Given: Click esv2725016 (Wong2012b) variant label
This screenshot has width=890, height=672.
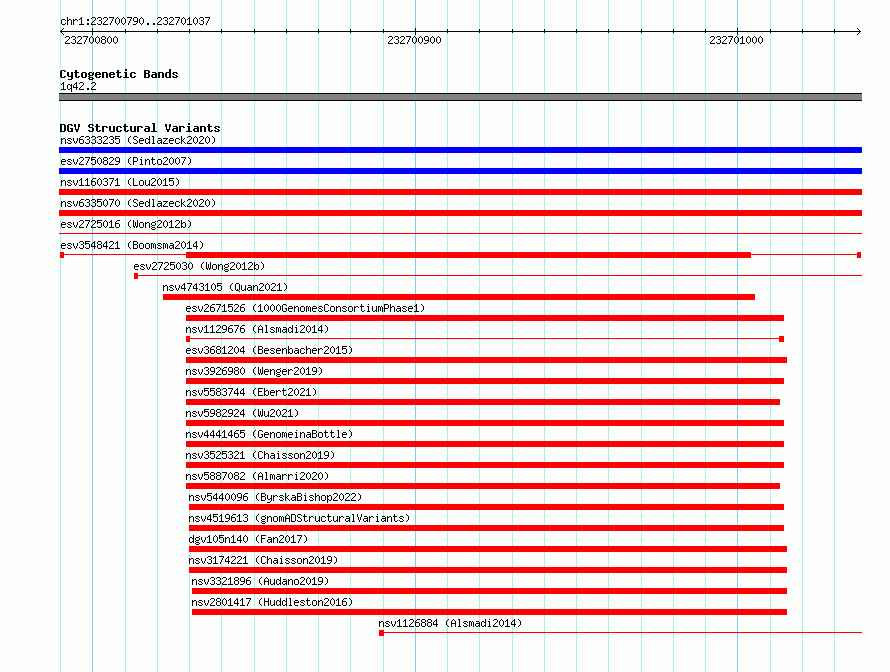Looking at the screenshot, I should point(126,224).
